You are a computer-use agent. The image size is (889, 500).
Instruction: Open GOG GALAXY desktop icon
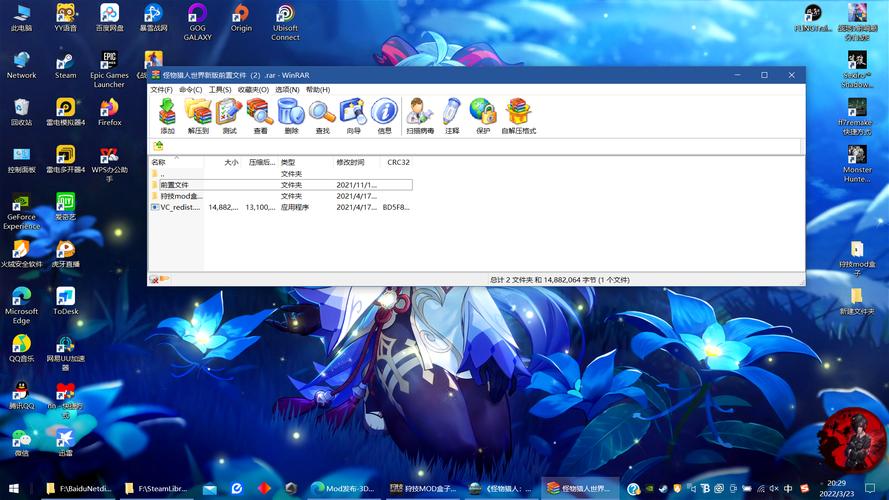click(x=197, y=22)
